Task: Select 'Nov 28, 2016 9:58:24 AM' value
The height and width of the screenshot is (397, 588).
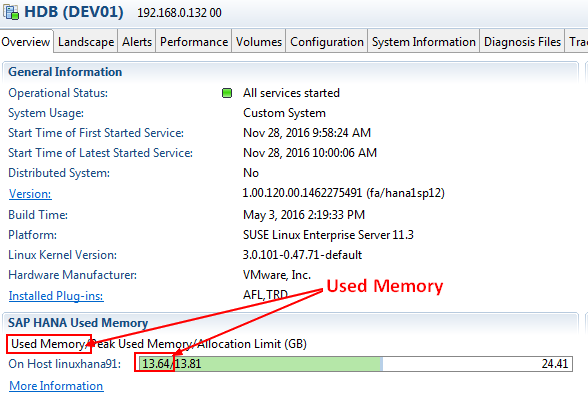Action: pyautogui.click(x=307, y=133)
